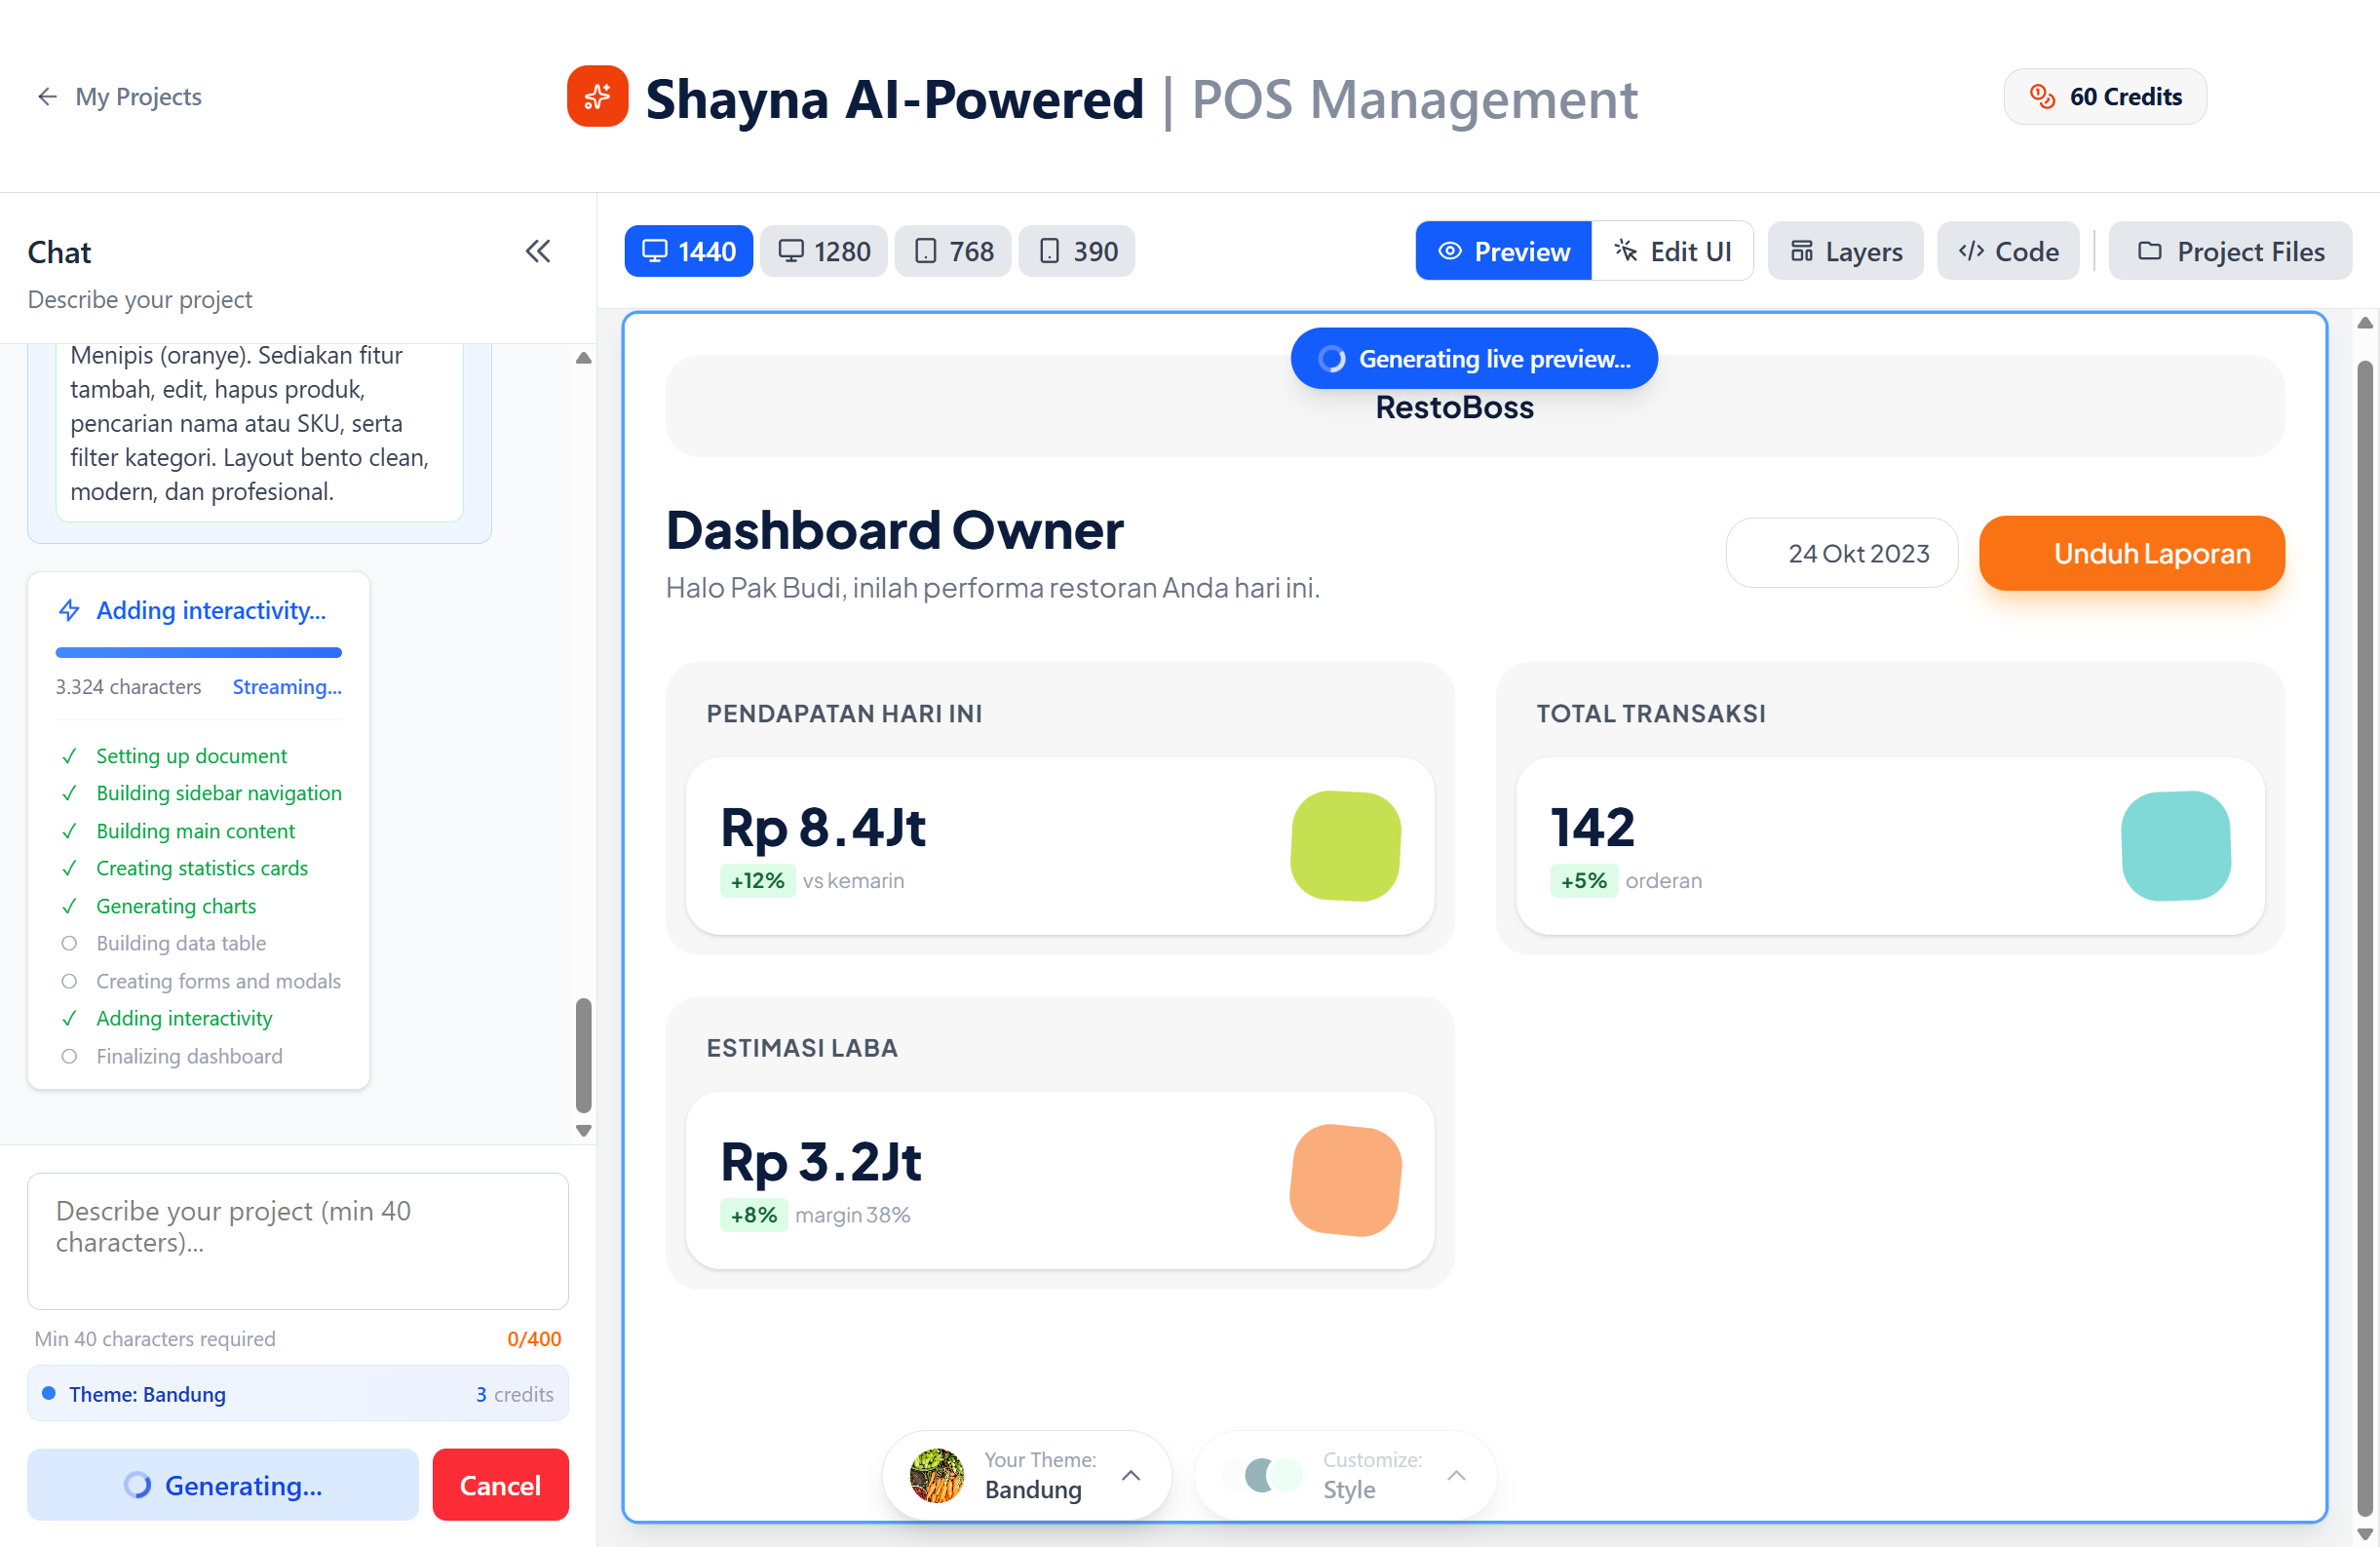Open Project Files

[2230, 251]
